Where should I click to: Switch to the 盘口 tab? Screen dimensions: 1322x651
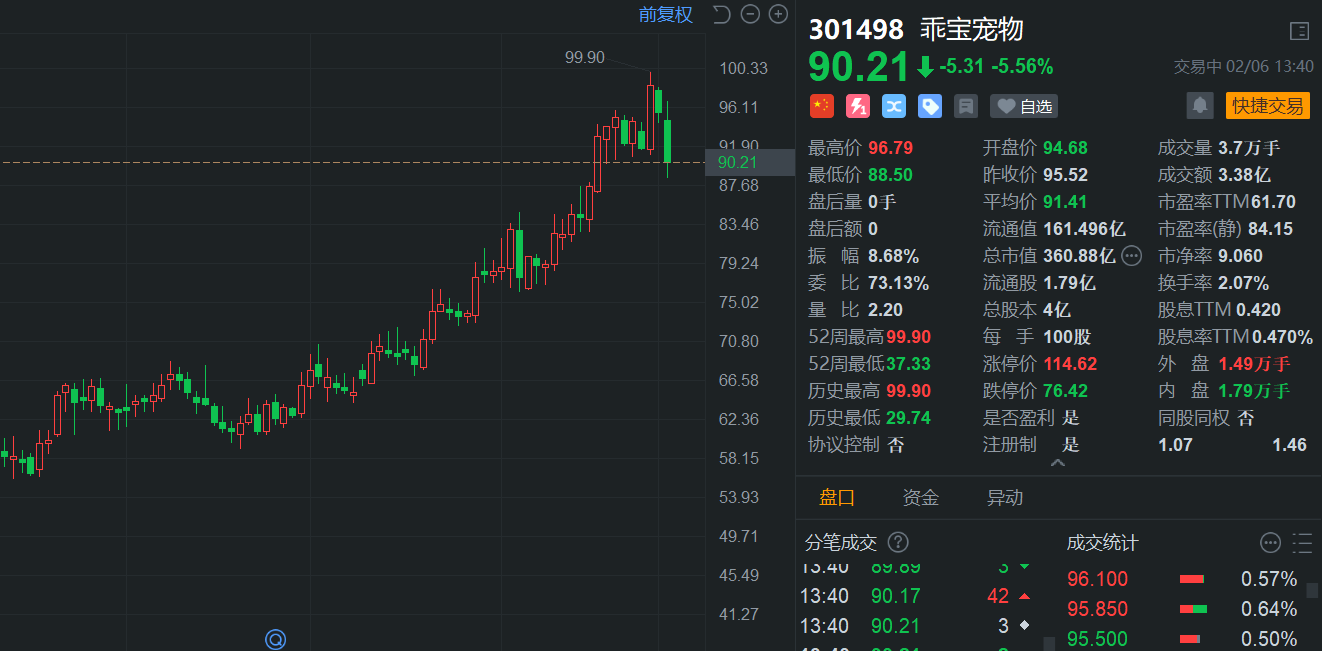(837, 497)
